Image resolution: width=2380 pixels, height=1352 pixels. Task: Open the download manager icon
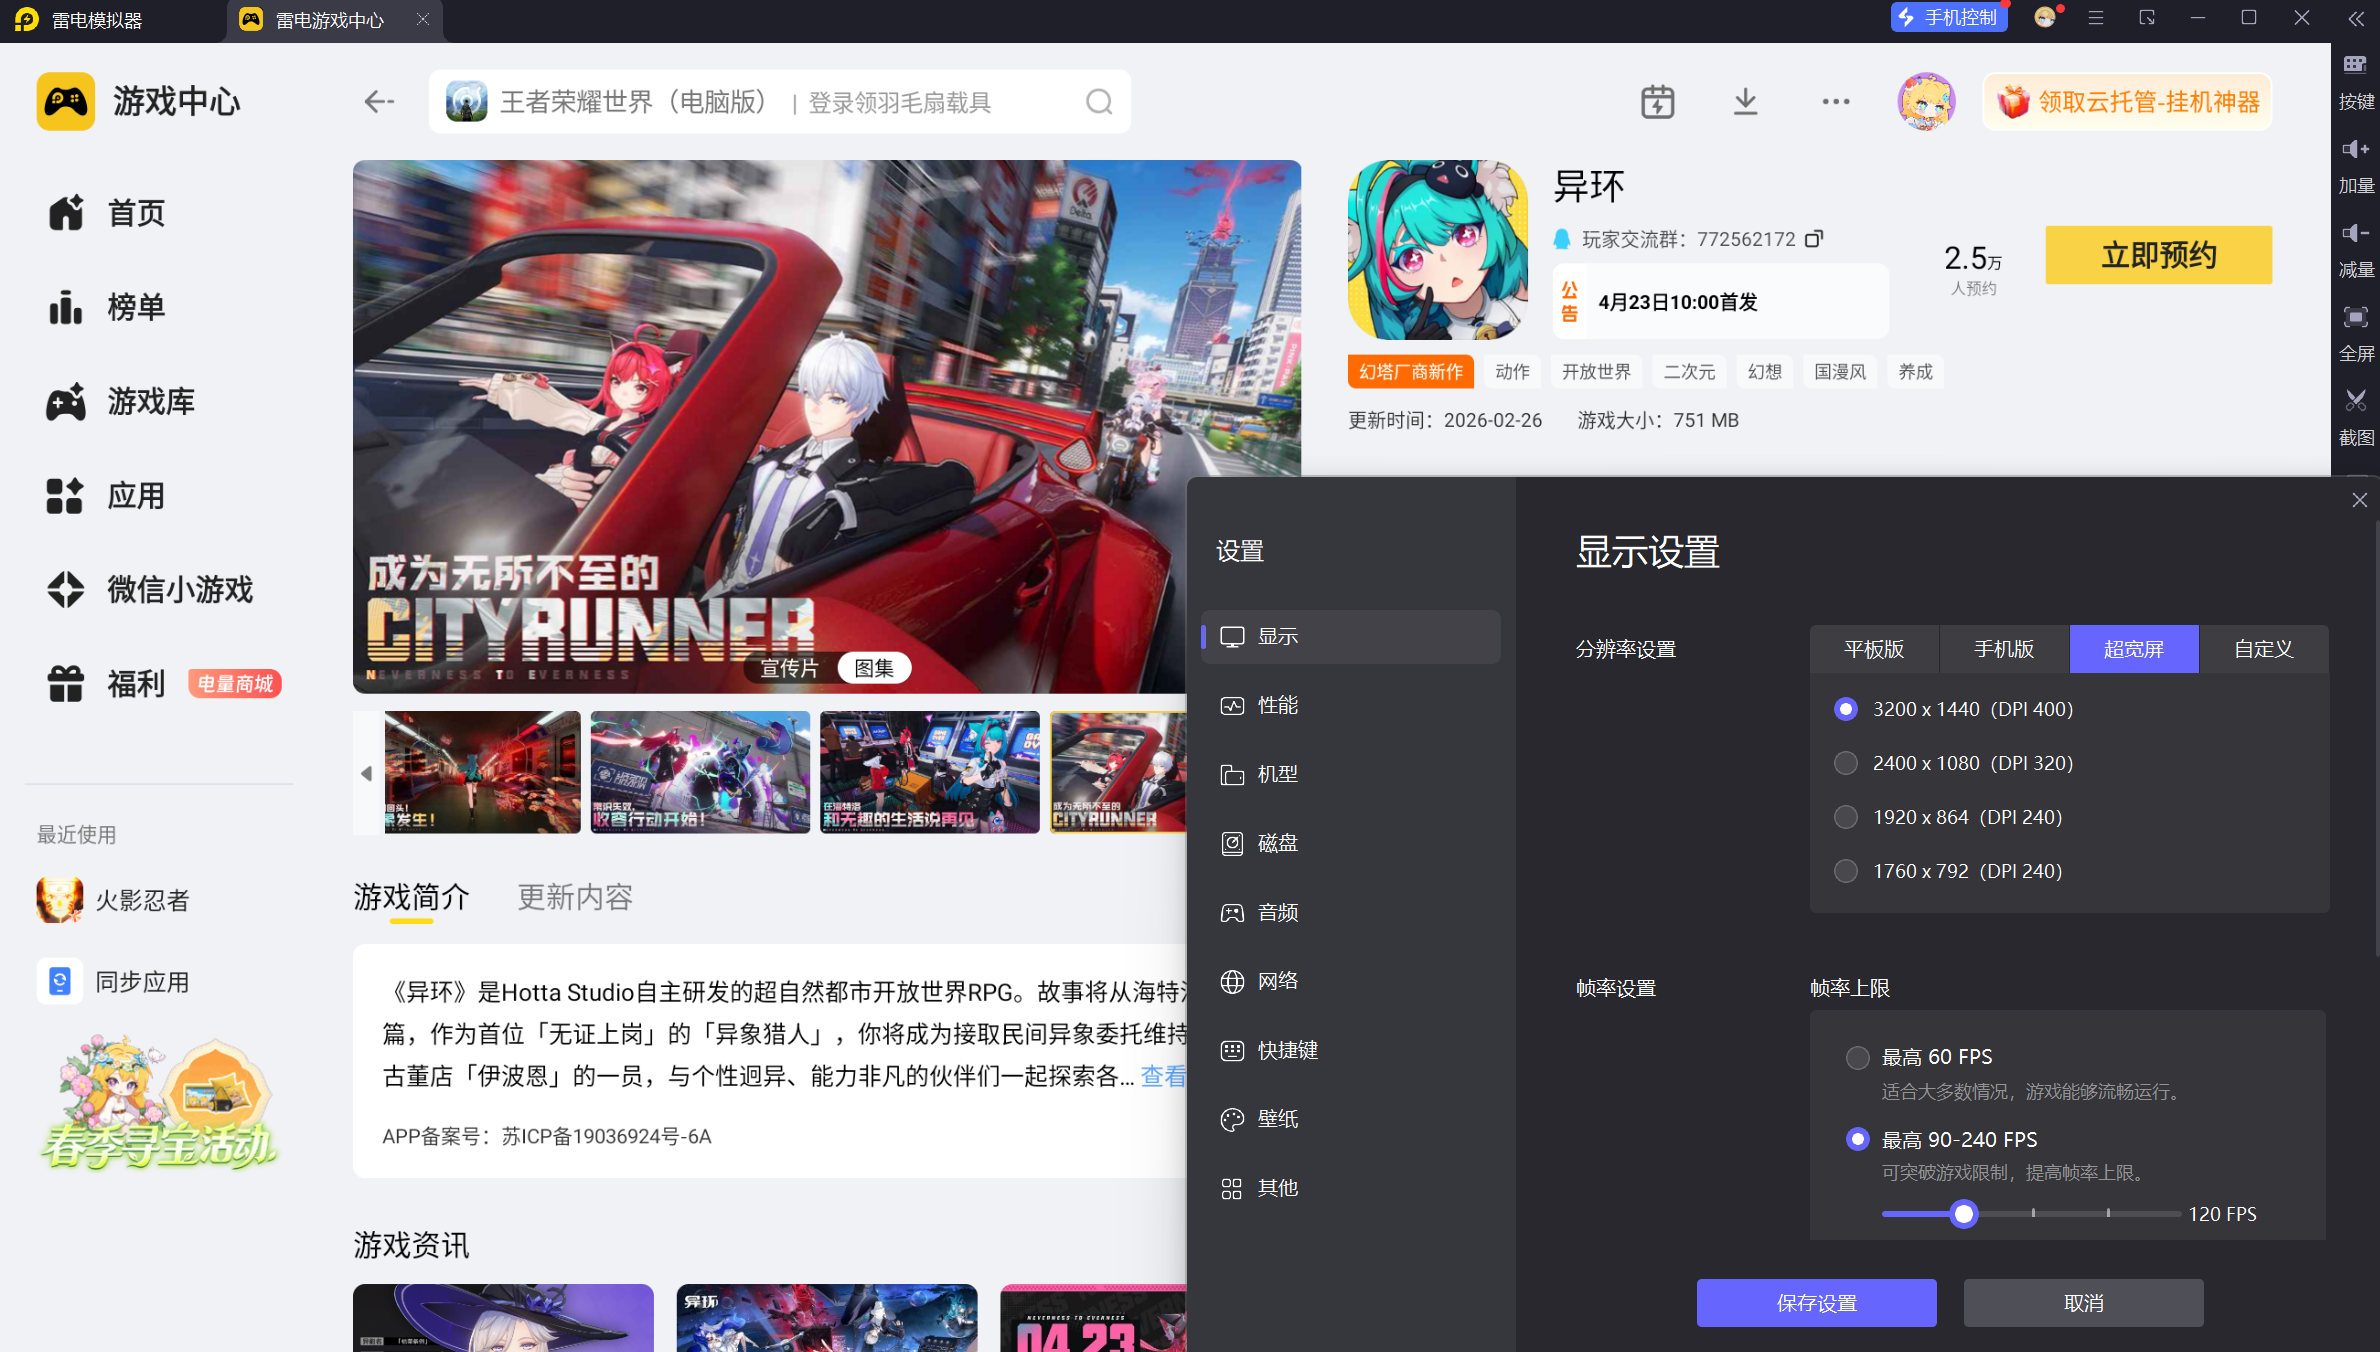pyautogui.click(x=1745, y=102)
